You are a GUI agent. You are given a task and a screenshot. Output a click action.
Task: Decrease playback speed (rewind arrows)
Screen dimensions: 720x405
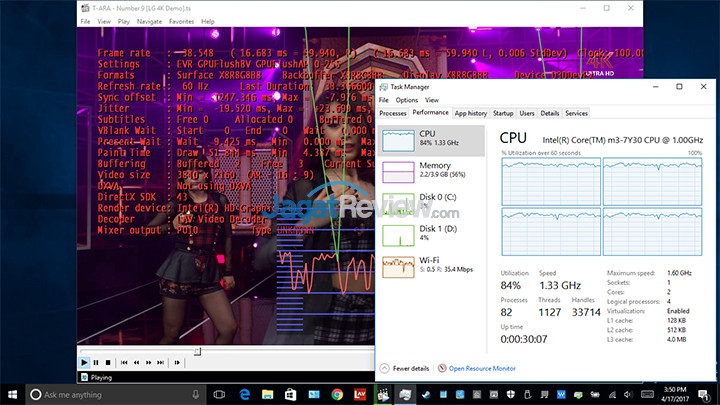pyautogui.click(x=136, y=363)
